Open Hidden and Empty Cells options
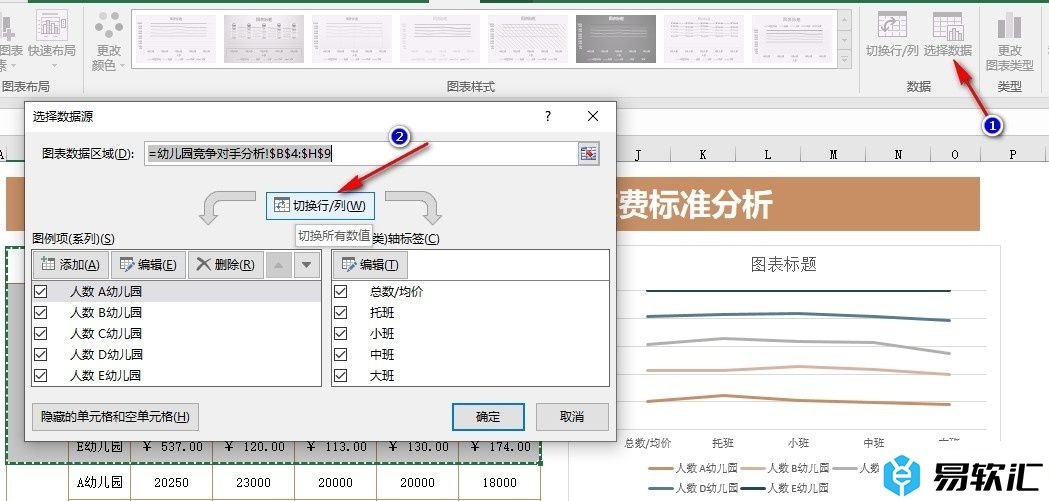Image resolution: width=1049 pixels, height=501 pixels. [x=116, y=417]
